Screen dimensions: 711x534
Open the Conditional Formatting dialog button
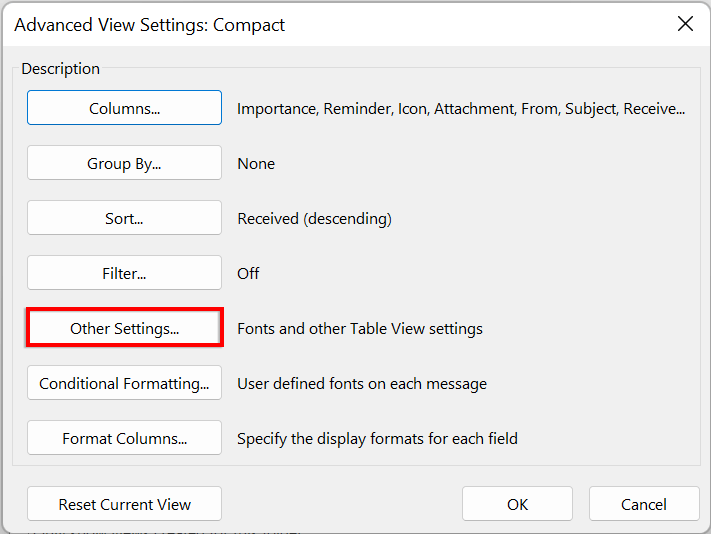click(x=124, y=383)
